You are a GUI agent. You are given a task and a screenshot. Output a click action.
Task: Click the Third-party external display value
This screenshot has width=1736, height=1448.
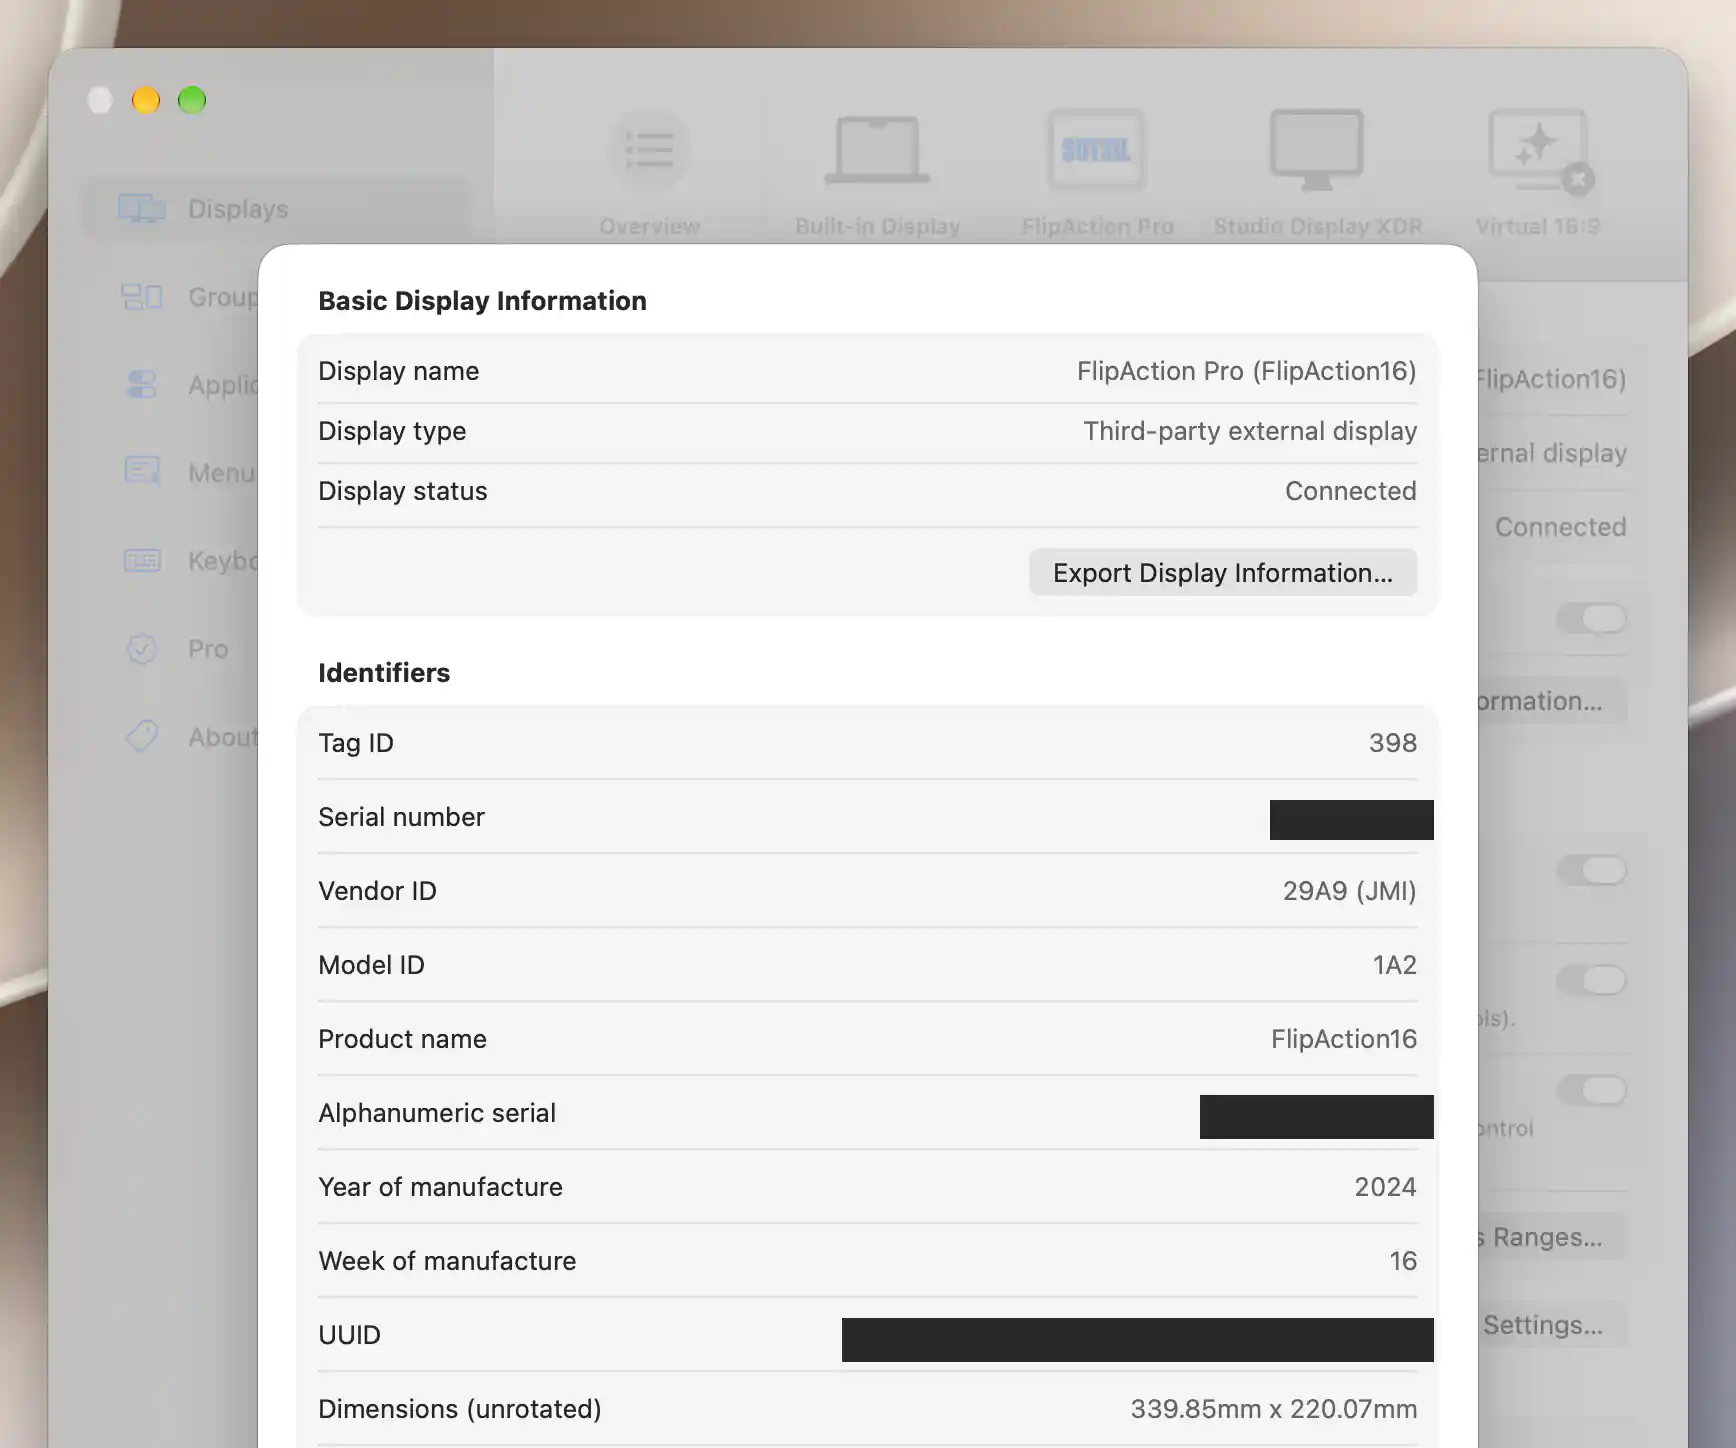(1250, 431)
